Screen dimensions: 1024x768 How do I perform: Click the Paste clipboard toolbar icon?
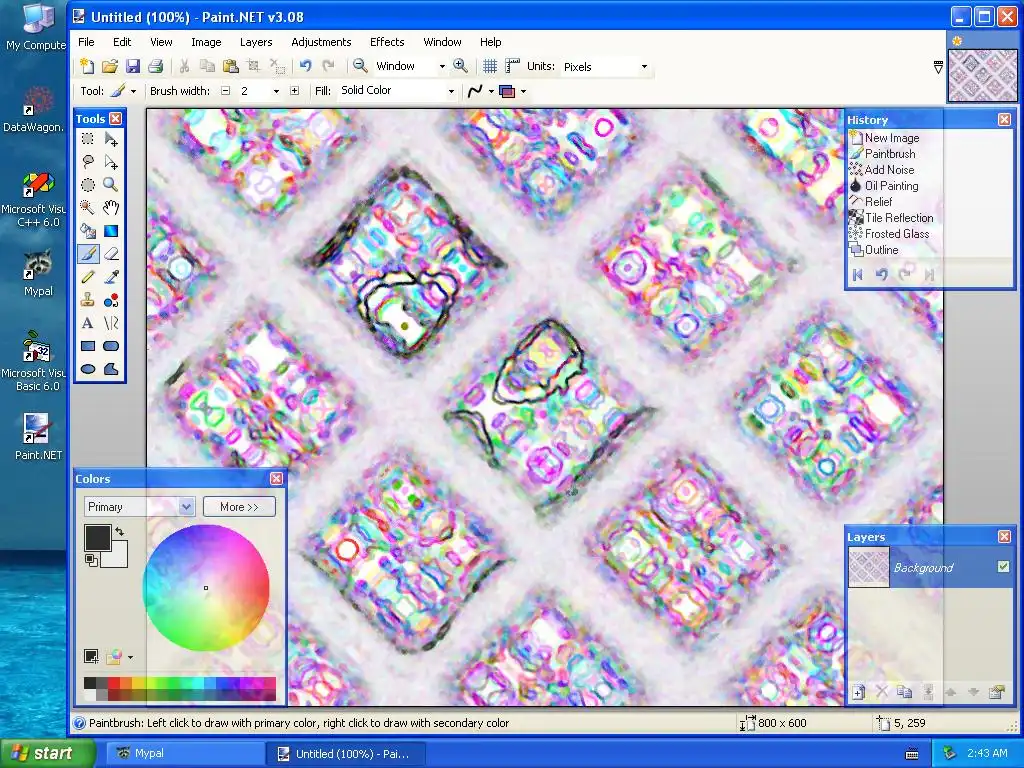(230, 66)
